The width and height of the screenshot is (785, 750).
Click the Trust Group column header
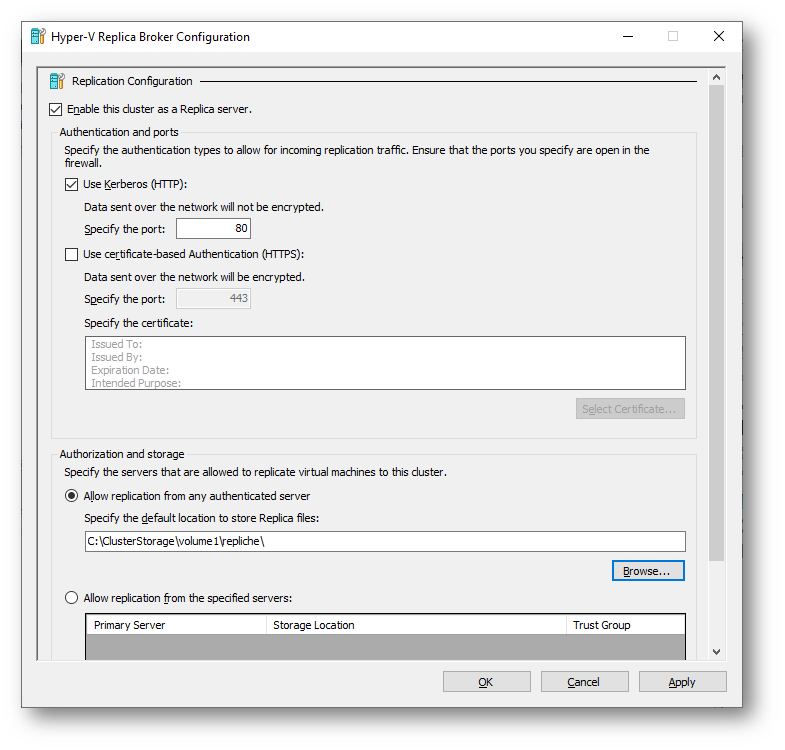click(x=625, y=625)
